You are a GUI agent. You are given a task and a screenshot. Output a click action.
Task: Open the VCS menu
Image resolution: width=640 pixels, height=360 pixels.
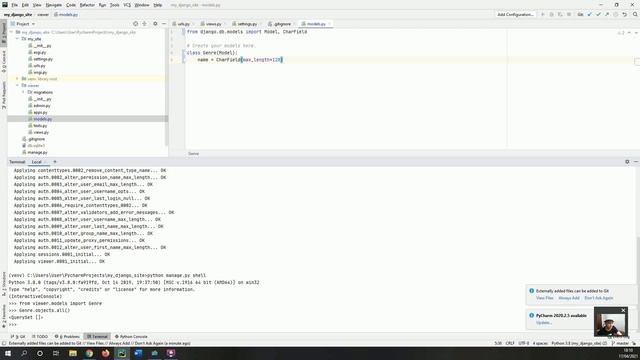point(127,5)
